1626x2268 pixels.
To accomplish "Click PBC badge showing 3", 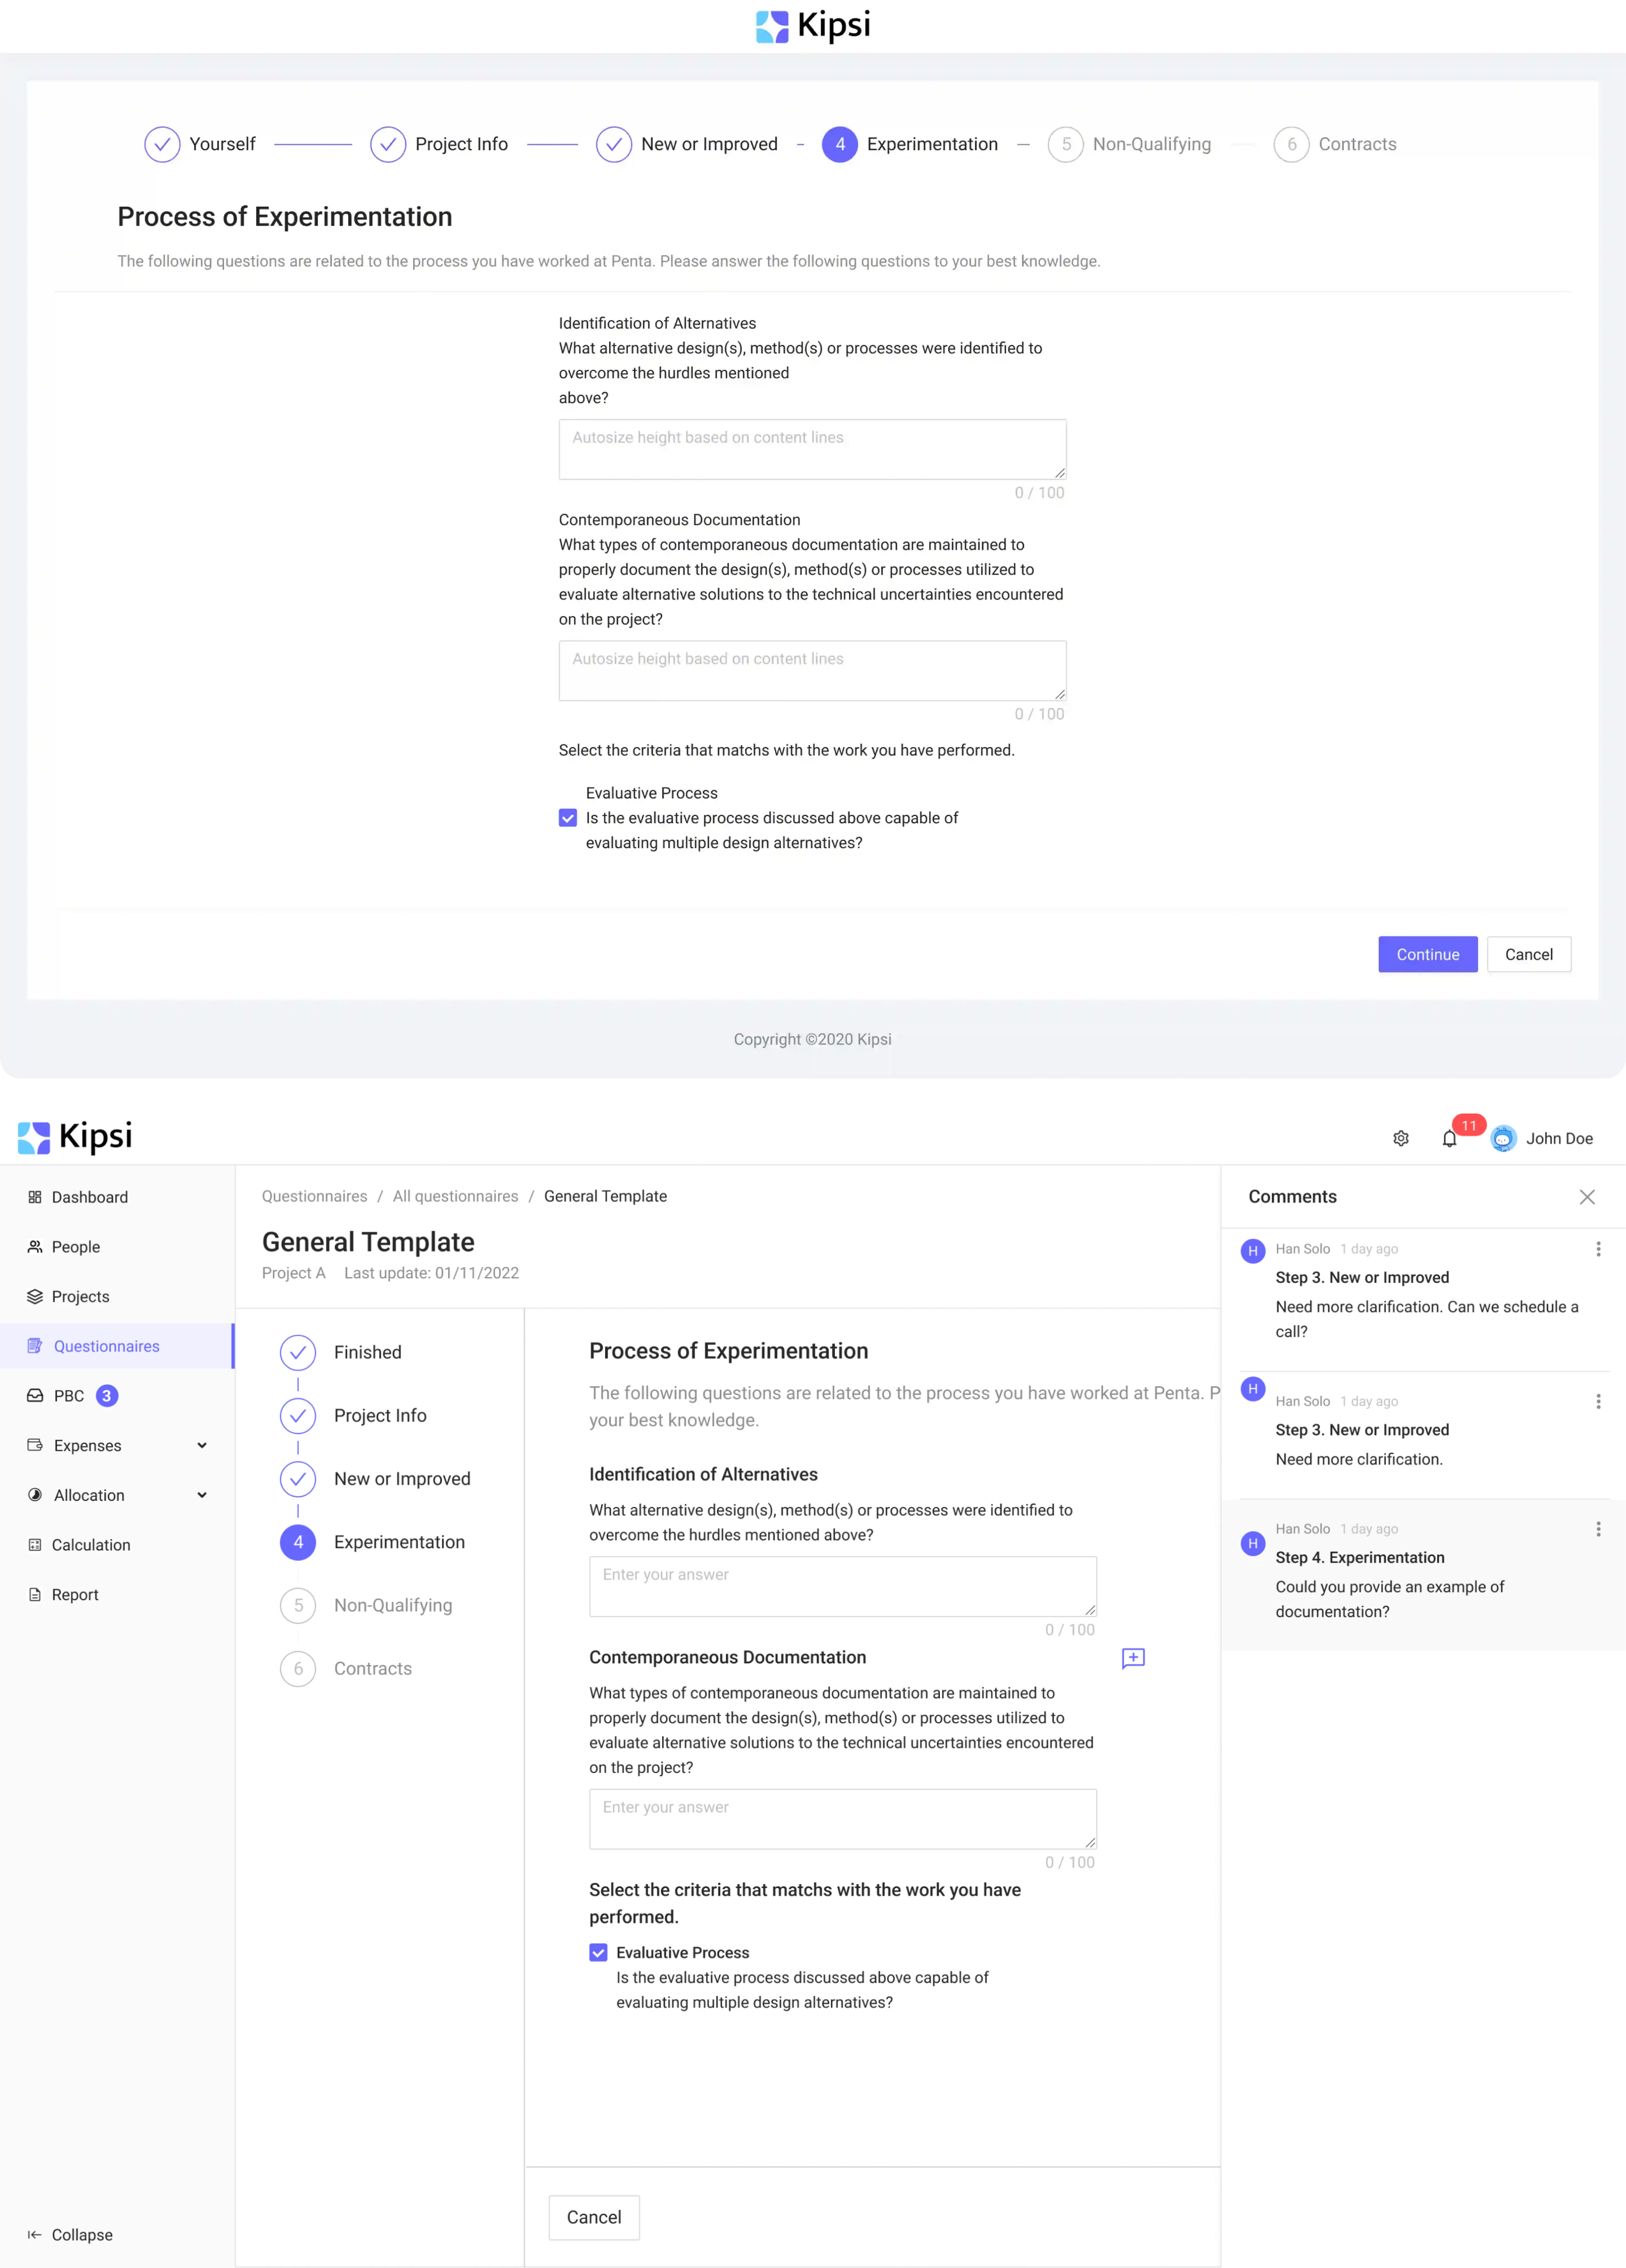I will [107, 1396].
